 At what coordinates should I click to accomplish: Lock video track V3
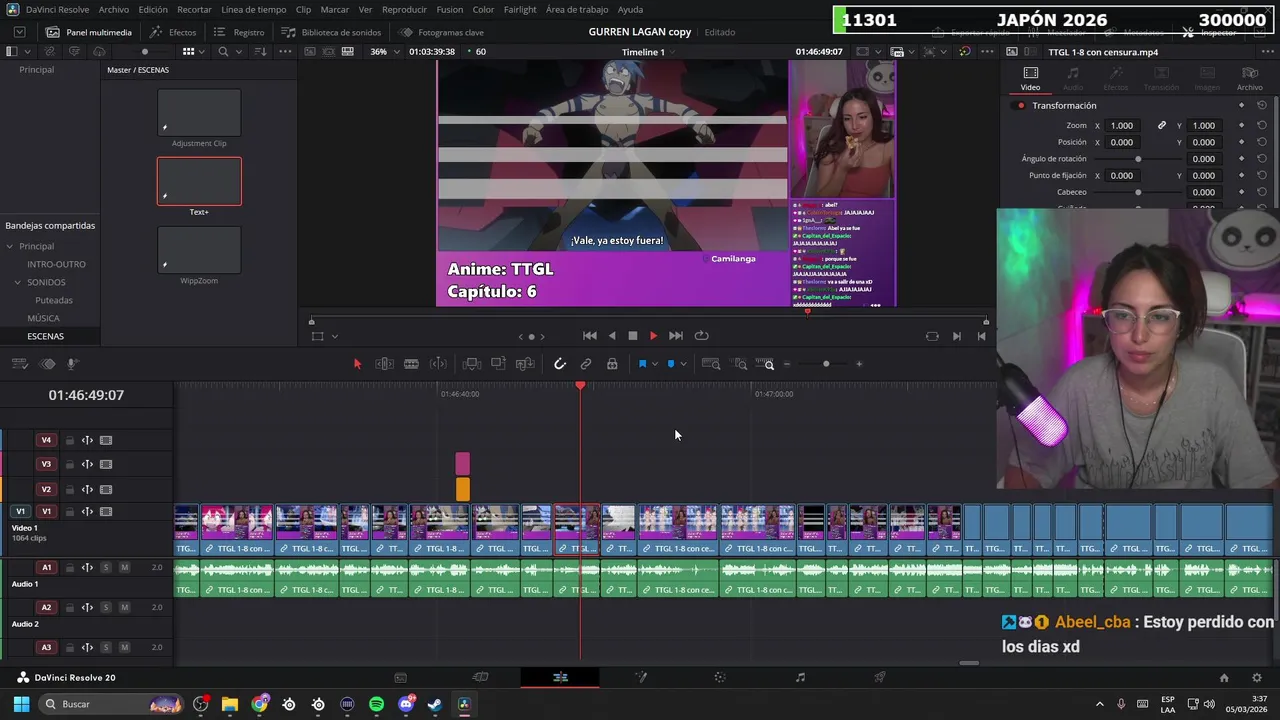pyautogui.click(x=70, y=464)
